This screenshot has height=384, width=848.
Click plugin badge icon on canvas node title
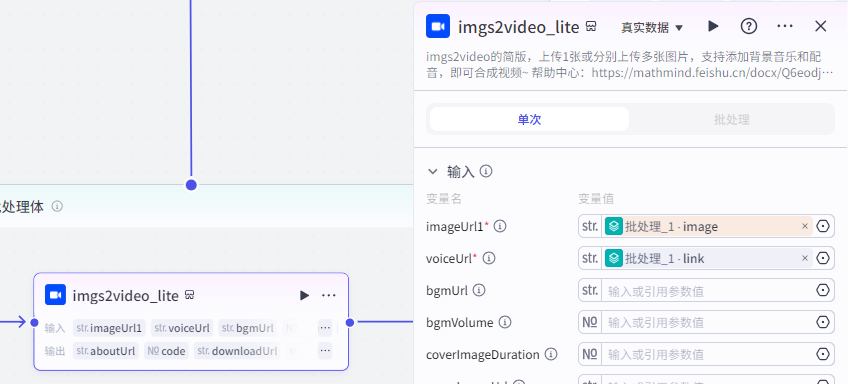[x=189, y=295]
